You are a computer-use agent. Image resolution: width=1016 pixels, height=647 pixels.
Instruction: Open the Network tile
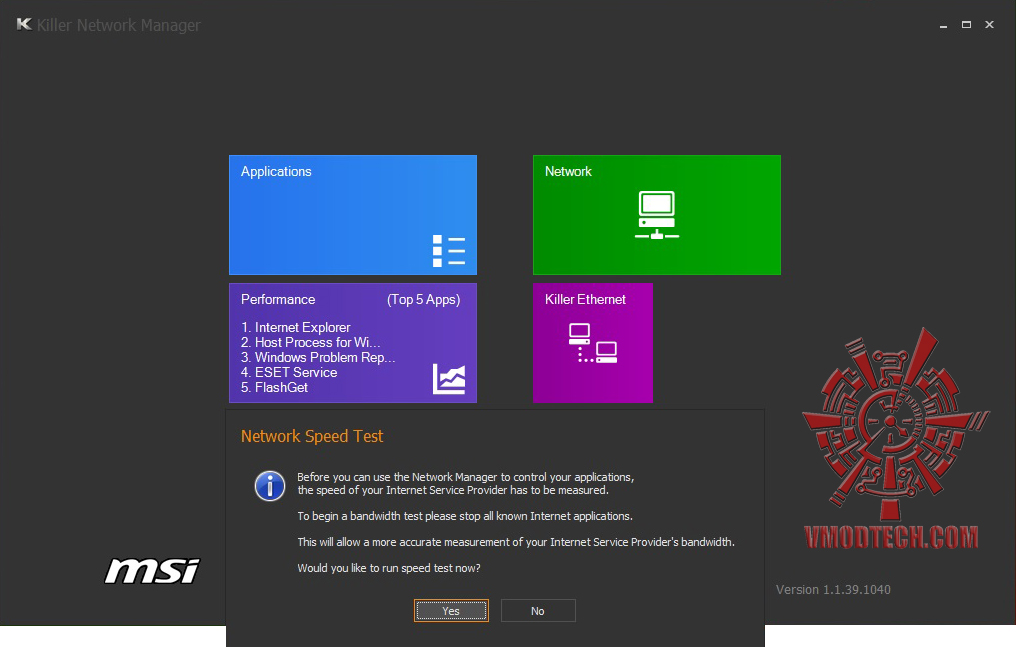[656, 214]
